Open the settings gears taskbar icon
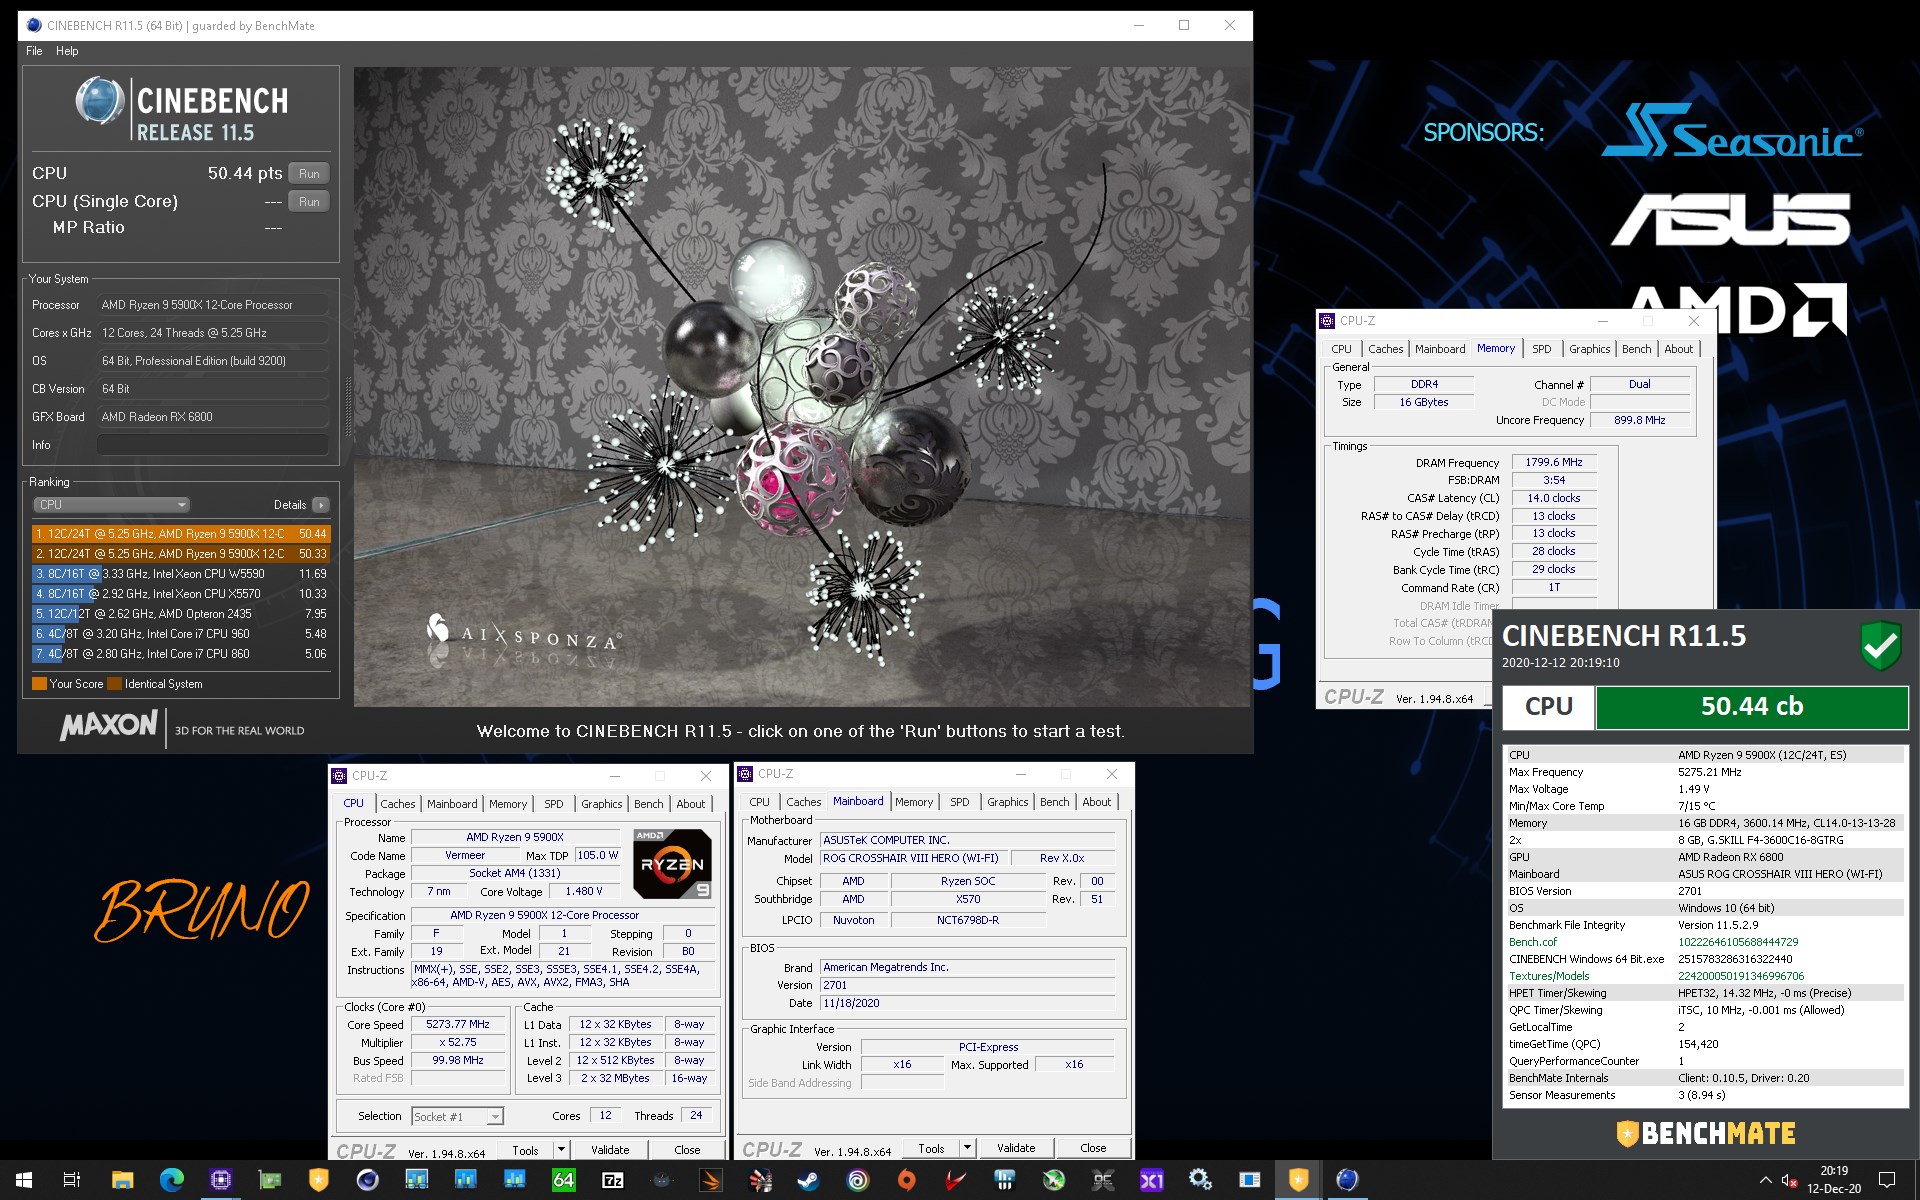This screenshot has height=1200, width=1920. [1200, 1180]
